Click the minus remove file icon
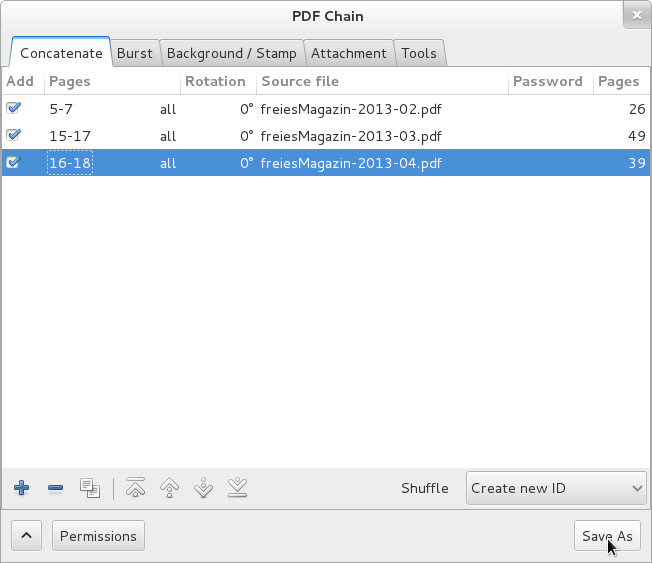The width and height of the screenshot is (652, 563). coord(55,489)
